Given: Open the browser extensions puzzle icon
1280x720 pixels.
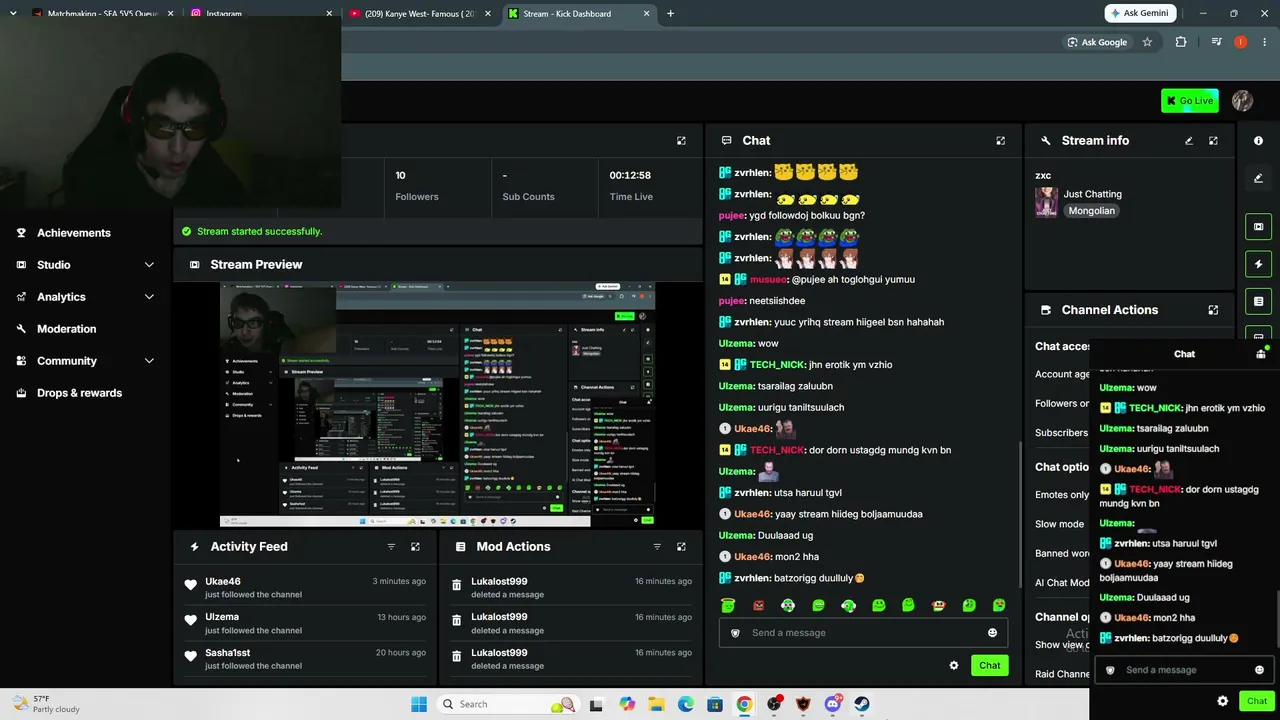Looking at the screenshot, I should [x=1181, y=42].
